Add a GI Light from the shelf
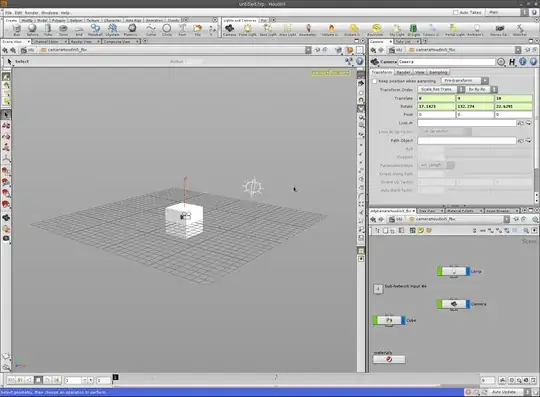 click(414, 30)
